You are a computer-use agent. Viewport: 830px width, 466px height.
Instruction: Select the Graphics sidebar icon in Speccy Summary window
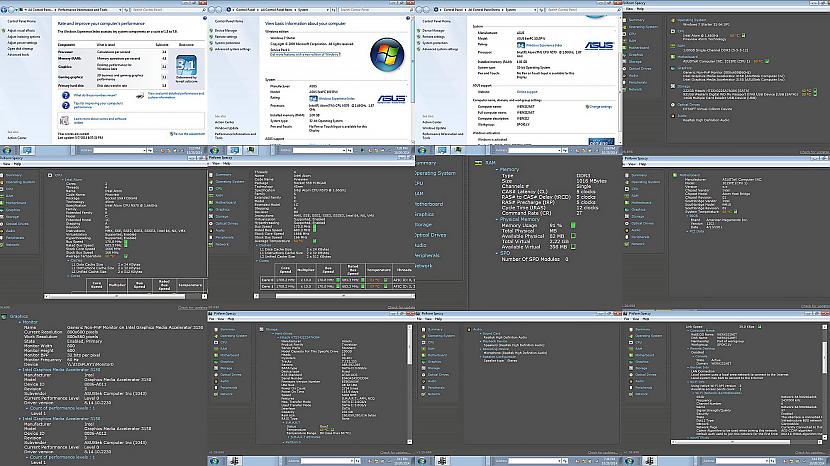(625, 55)
